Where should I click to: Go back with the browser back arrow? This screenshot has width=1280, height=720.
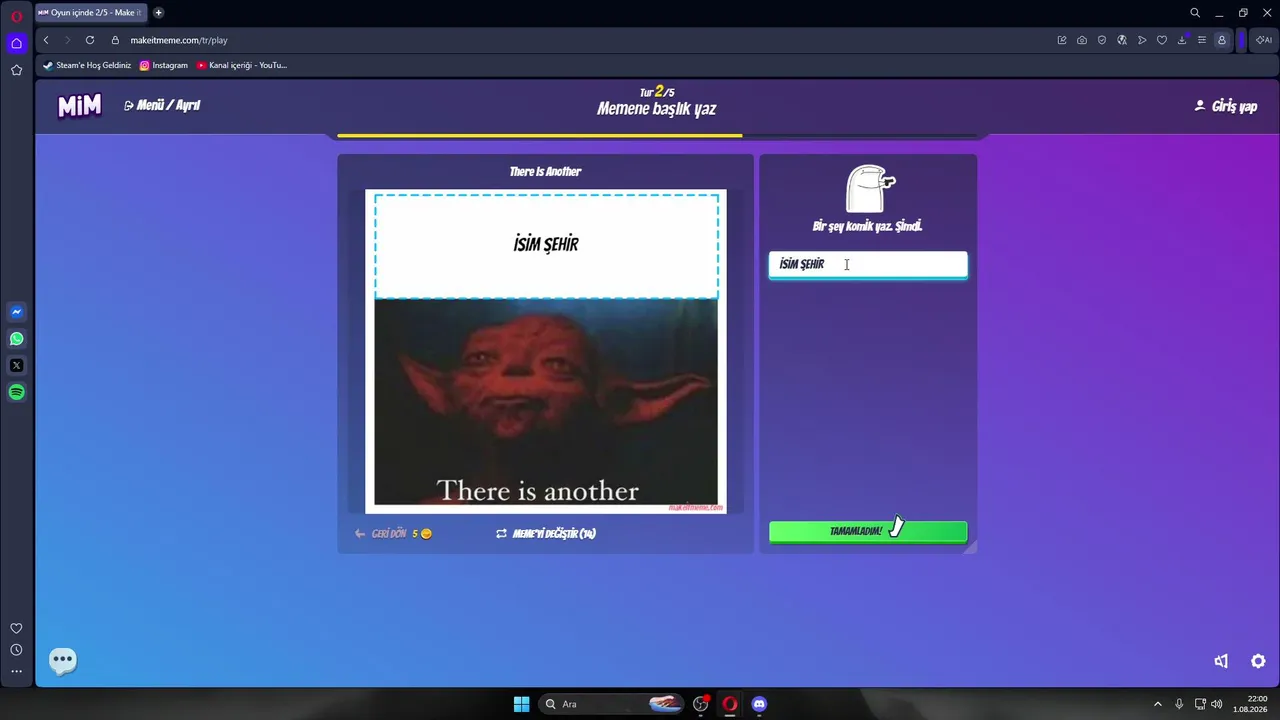(46, 40)
